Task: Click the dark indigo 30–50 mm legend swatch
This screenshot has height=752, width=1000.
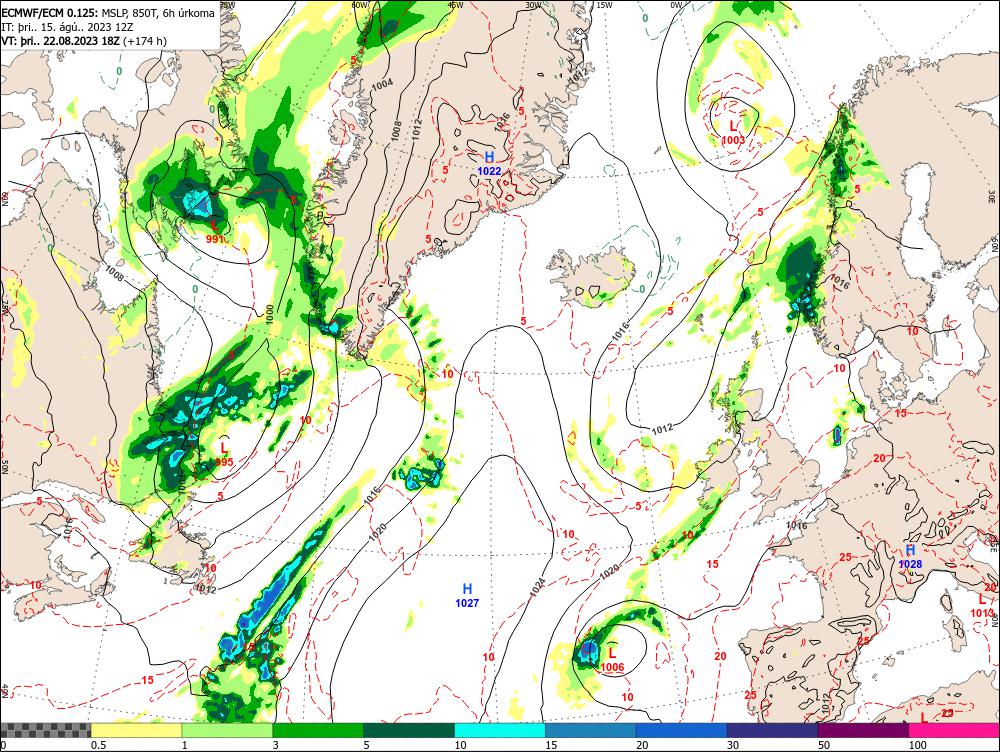Action: [x=772, y=730]
